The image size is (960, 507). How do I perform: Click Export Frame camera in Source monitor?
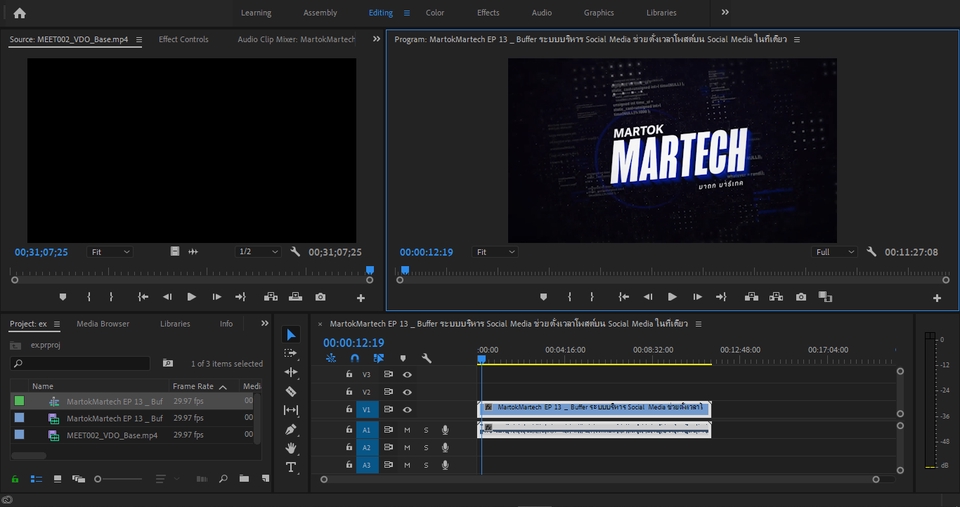tap(320, 297)
